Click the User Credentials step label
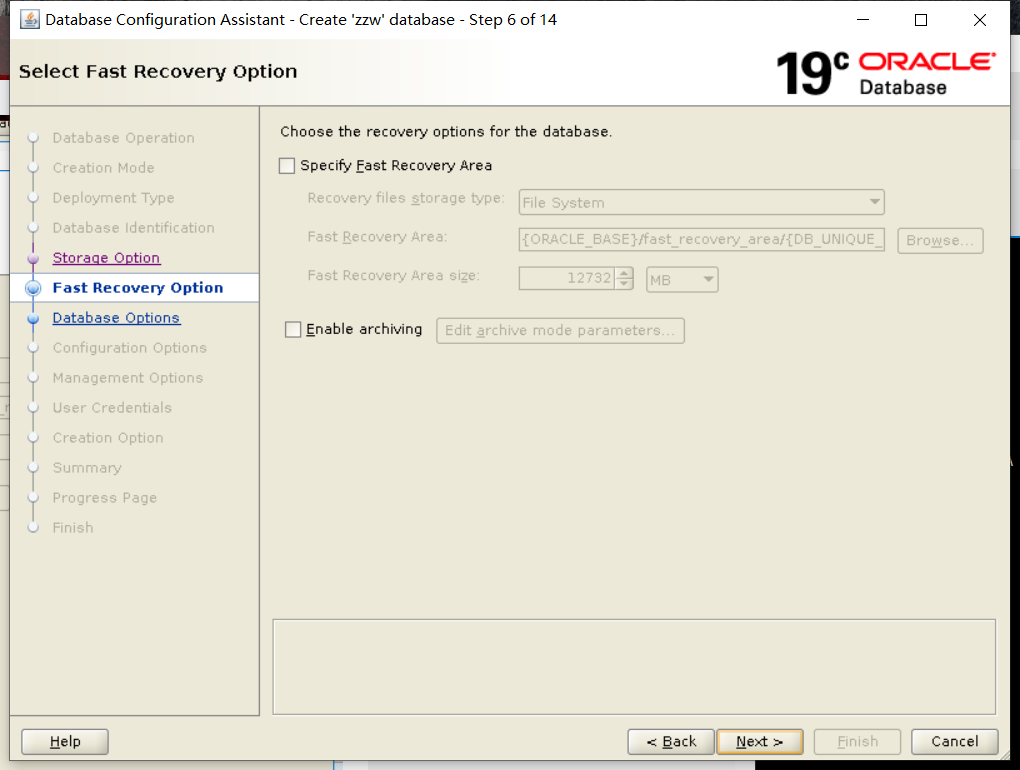Screen dimensions: 1020x770 point(112,408)
